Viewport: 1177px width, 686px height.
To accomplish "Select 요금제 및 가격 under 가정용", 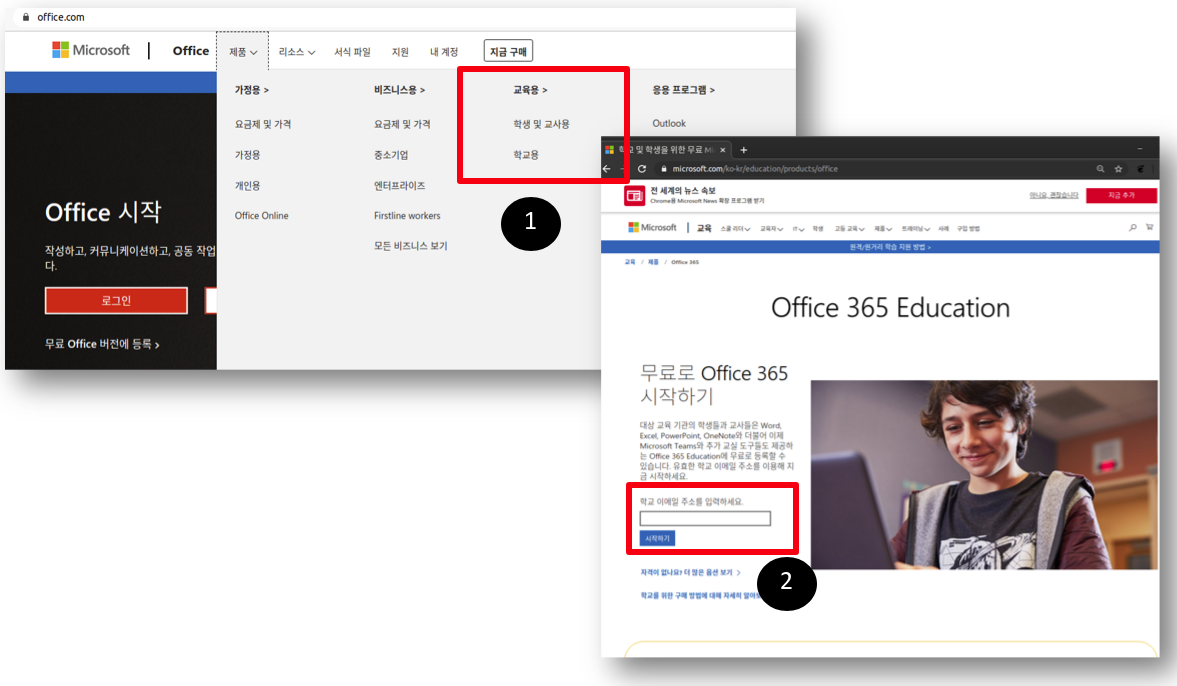I will [263, 125].
